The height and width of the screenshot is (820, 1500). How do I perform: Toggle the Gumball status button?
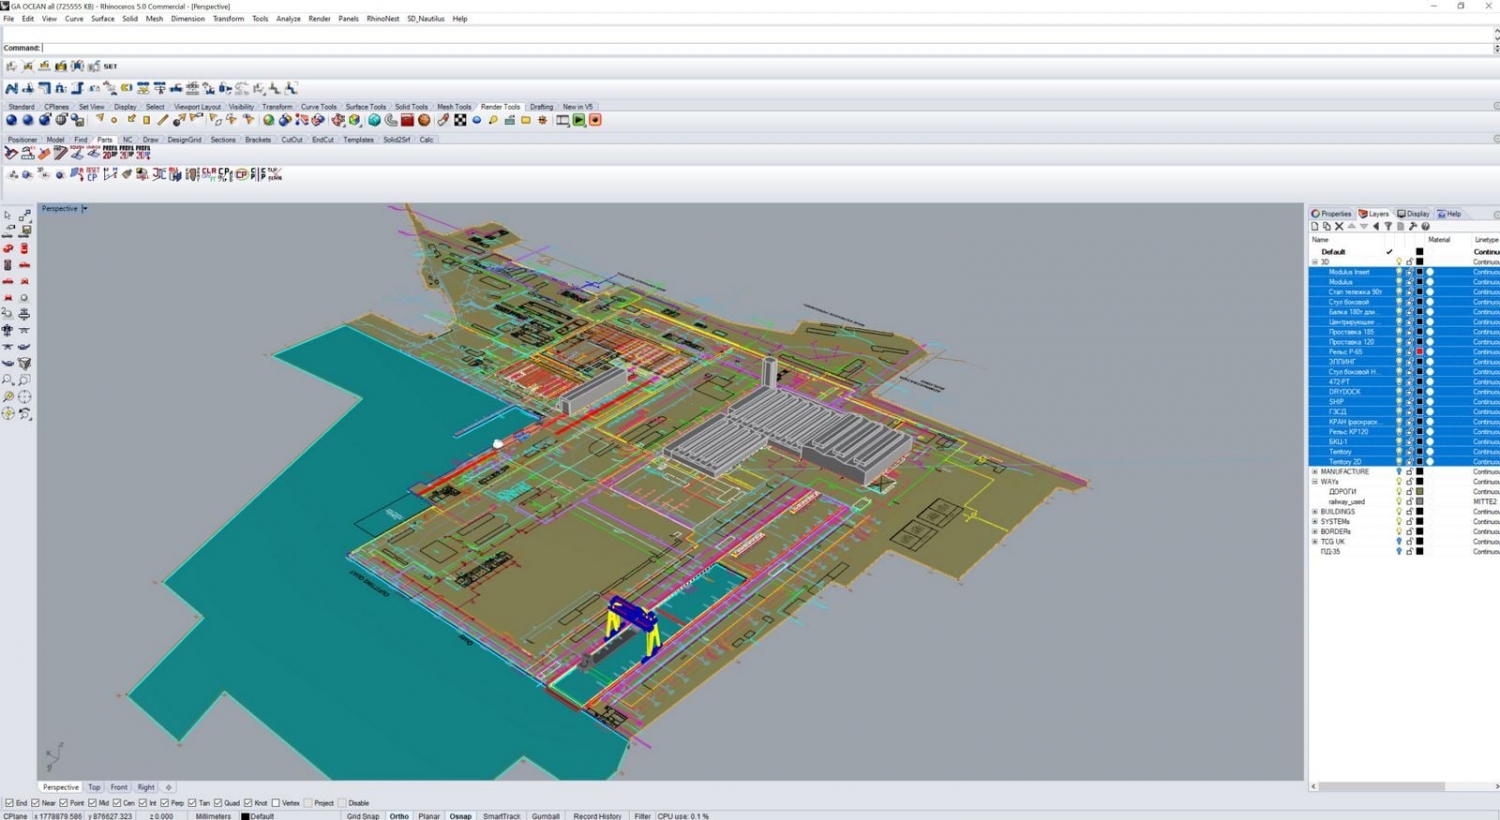pos(545,816)
